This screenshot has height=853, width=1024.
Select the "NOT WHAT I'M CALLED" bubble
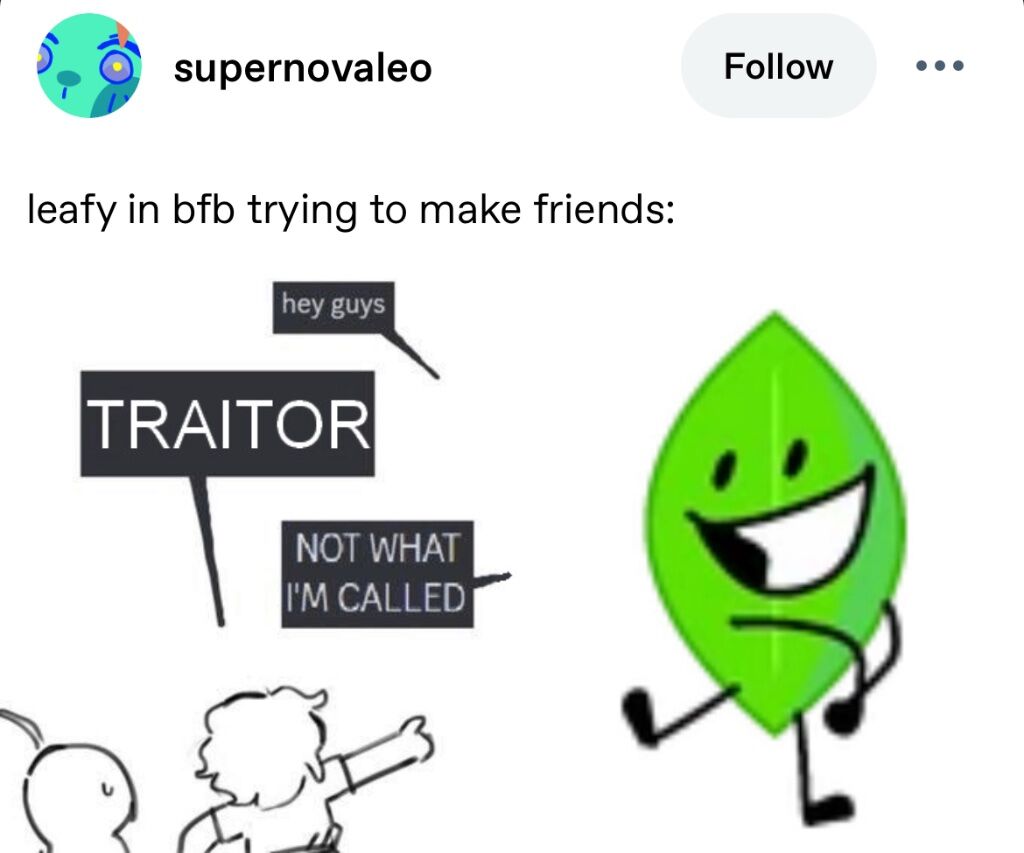(377, 573)
